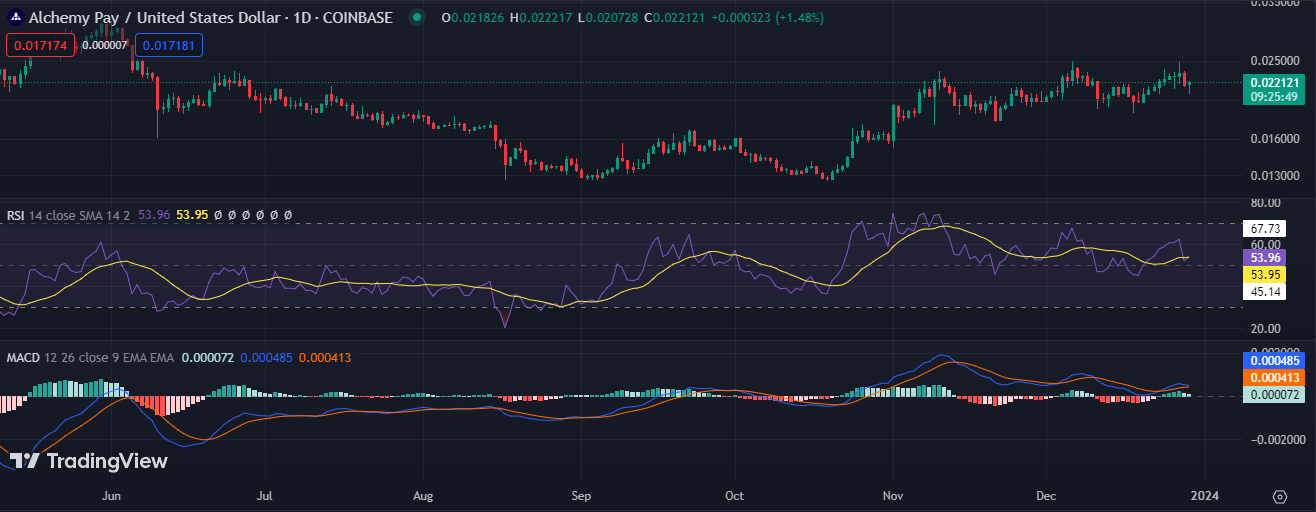
Task: Click the Alchemy Pay coin logo icon
Action: [x=16, y=18]
